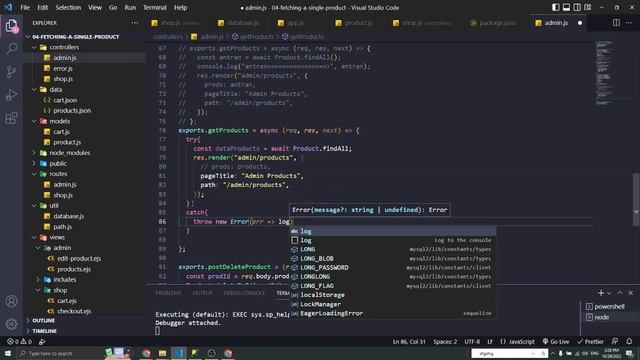
Task: Toggle Go Live server in status bar
Action: click(556, 341)
